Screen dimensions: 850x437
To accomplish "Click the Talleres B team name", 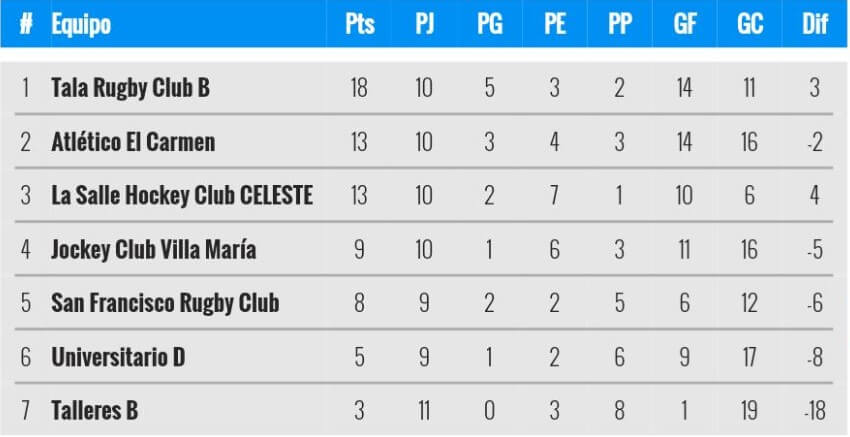I will (95, 410).
